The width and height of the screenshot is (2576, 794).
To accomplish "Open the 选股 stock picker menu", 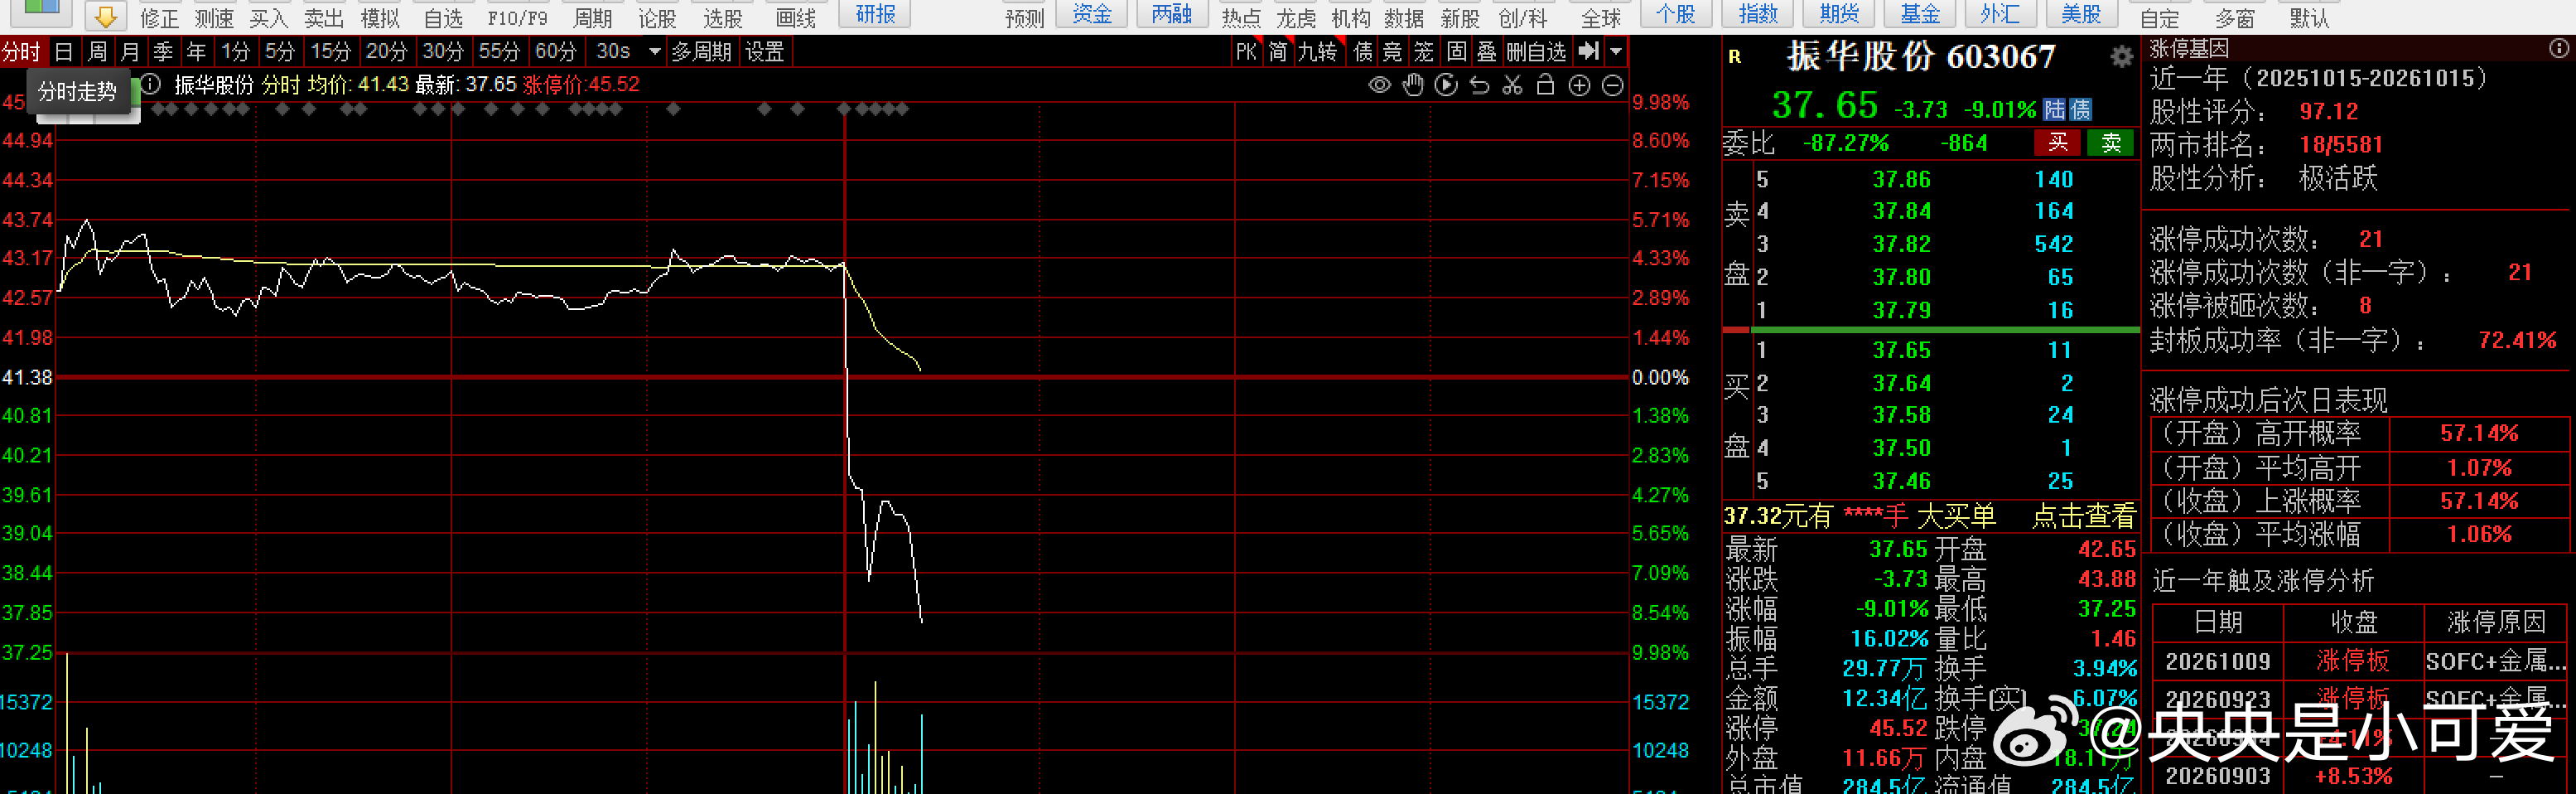I will pos(722,18).
